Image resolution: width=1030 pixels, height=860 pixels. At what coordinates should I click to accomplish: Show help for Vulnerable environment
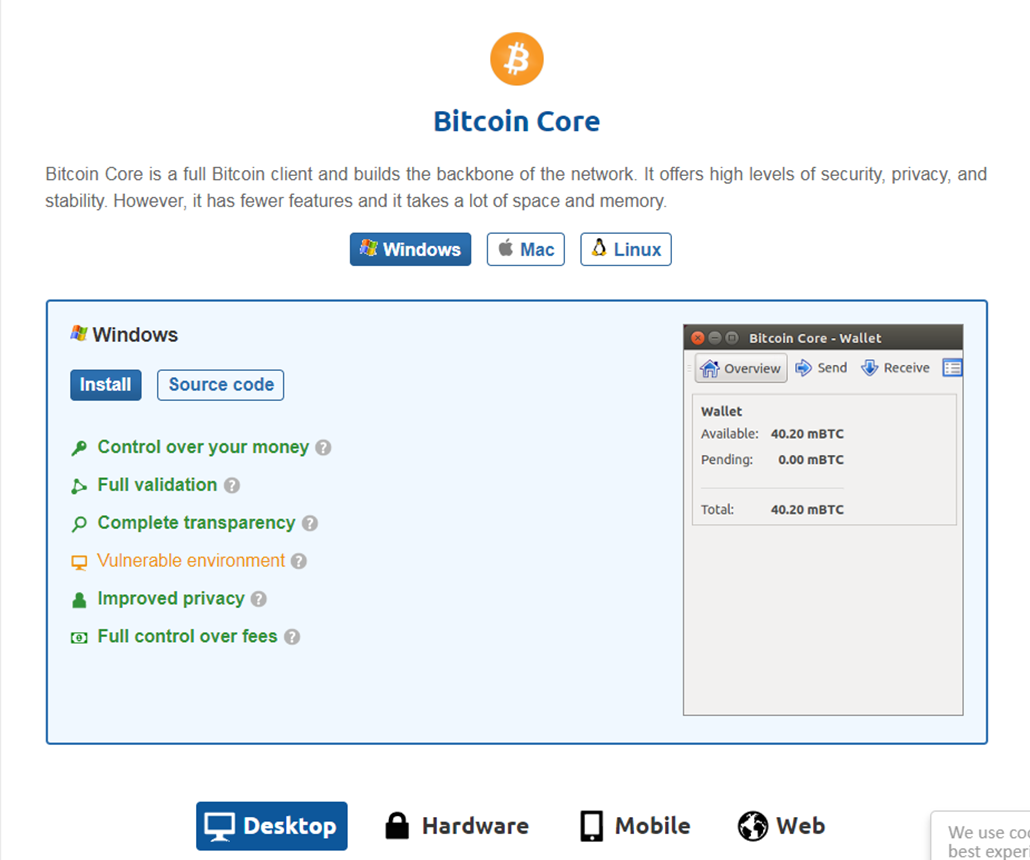[299, 561]
